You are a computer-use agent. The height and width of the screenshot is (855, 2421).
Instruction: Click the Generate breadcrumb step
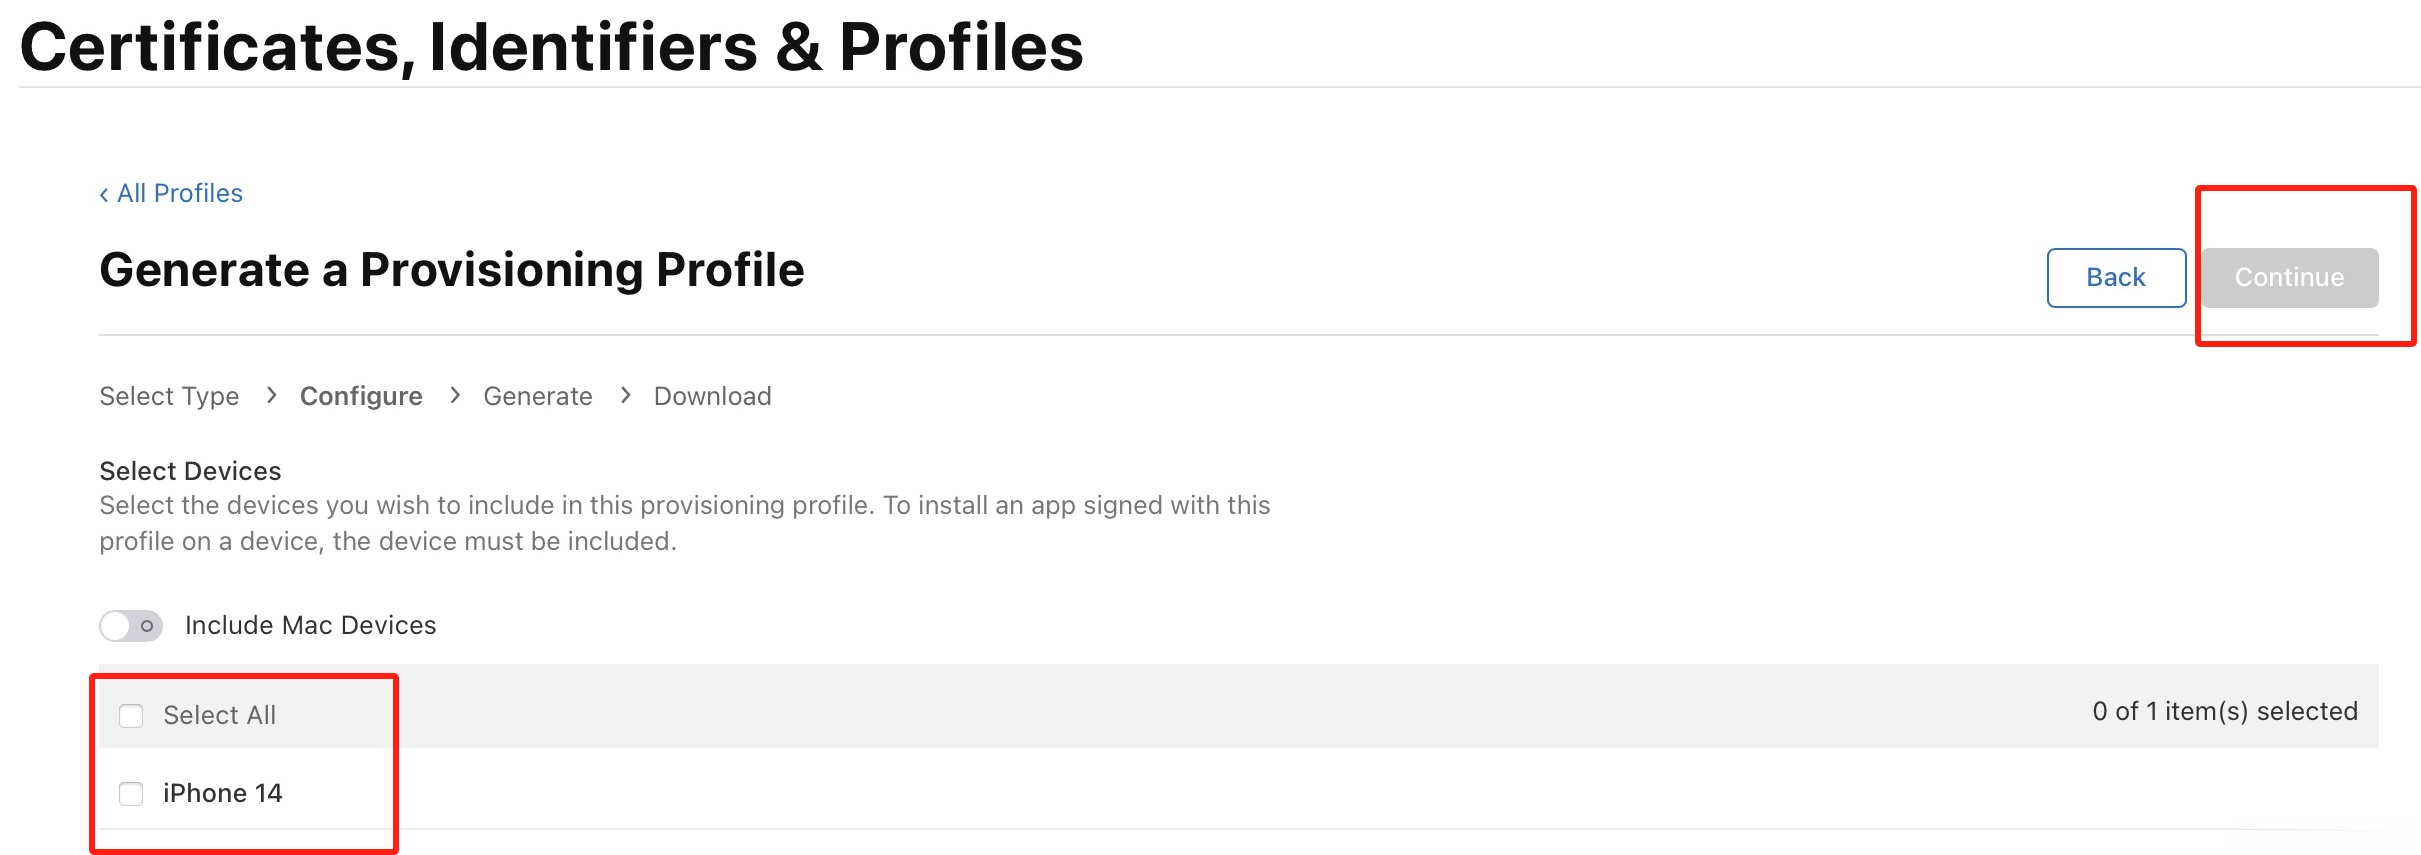tap(538, 396)
